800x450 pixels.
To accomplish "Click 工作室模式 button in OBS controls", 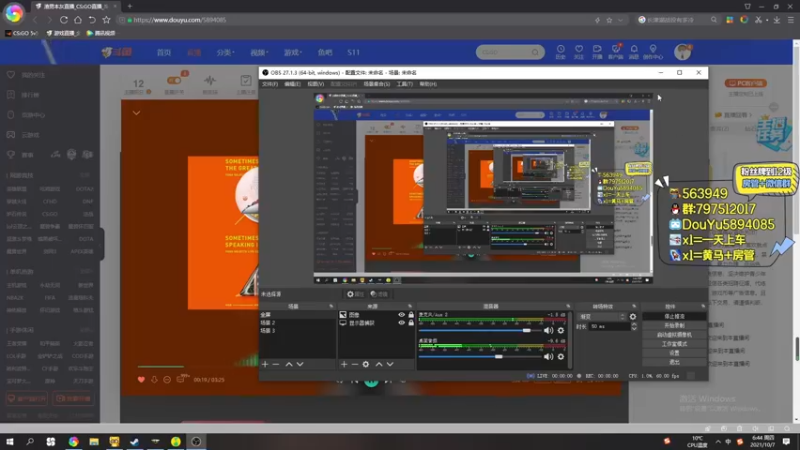I will coord(674,344).
